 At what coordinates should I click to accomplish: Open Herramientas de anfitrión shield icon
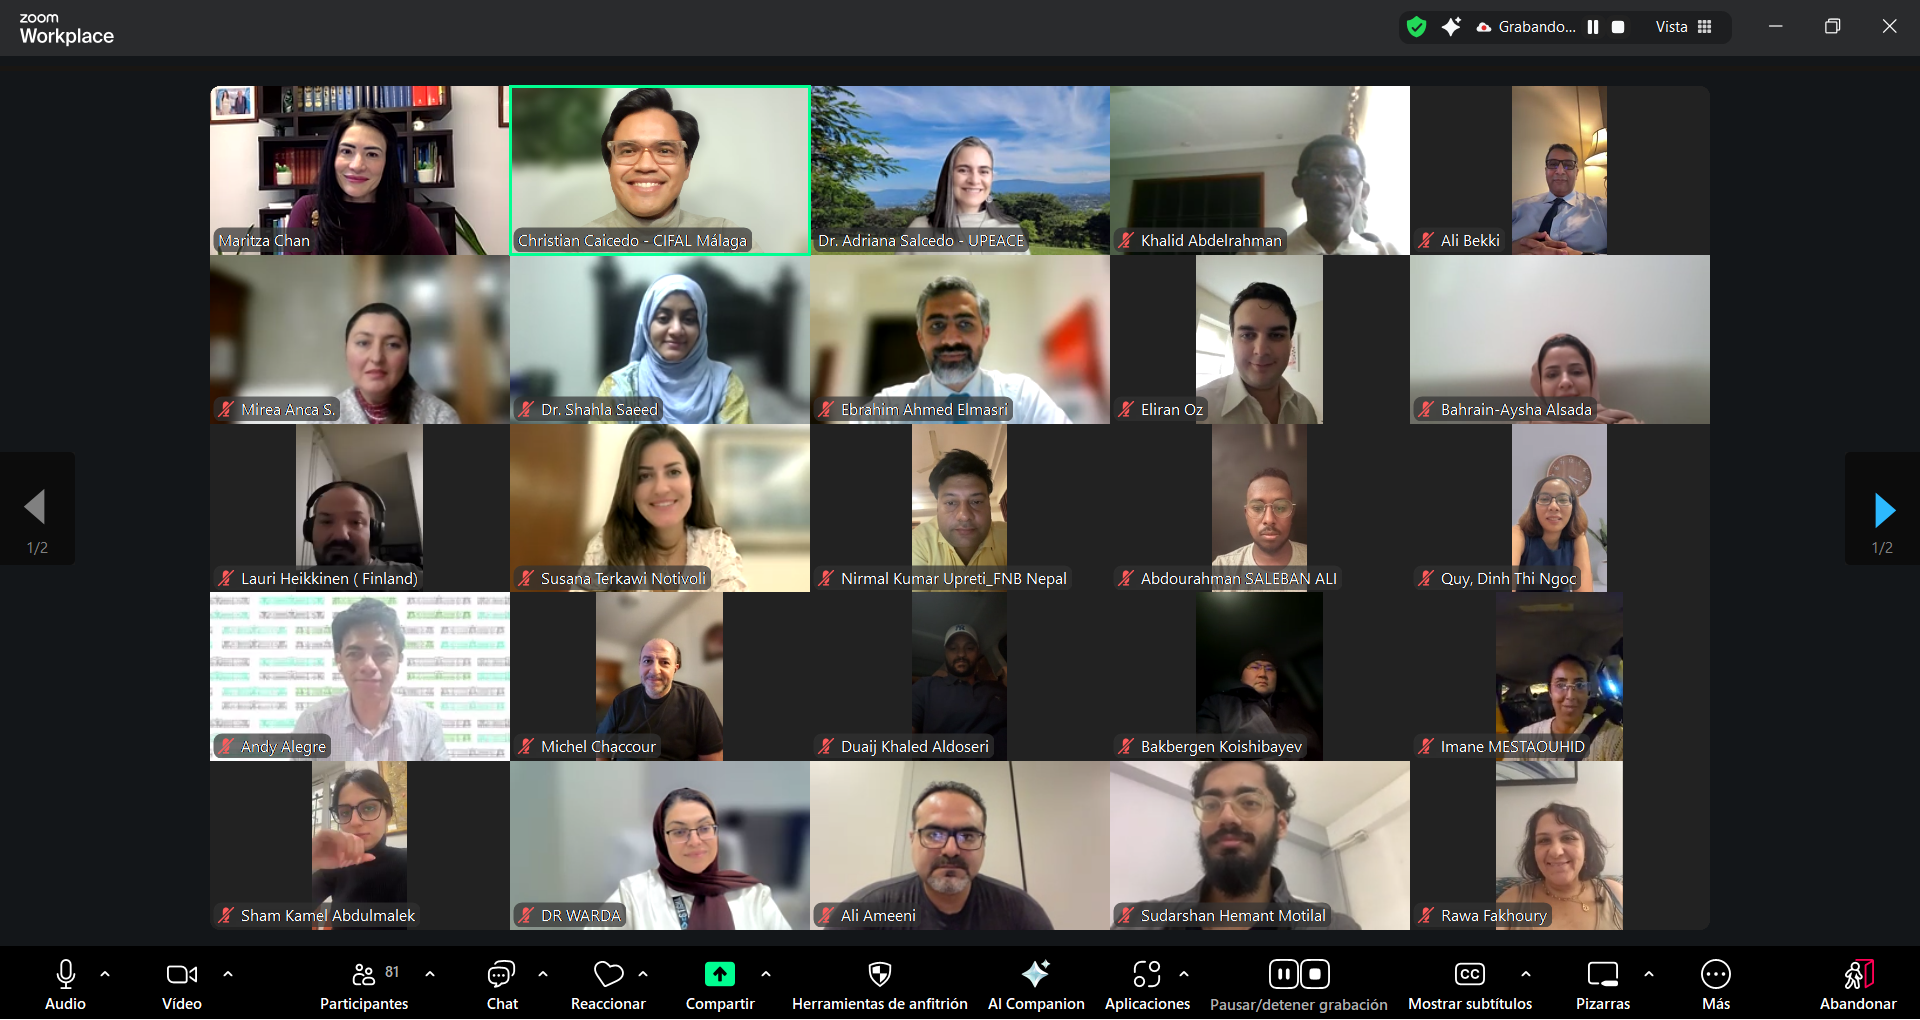pyautogui.click(x=879, y=975)
